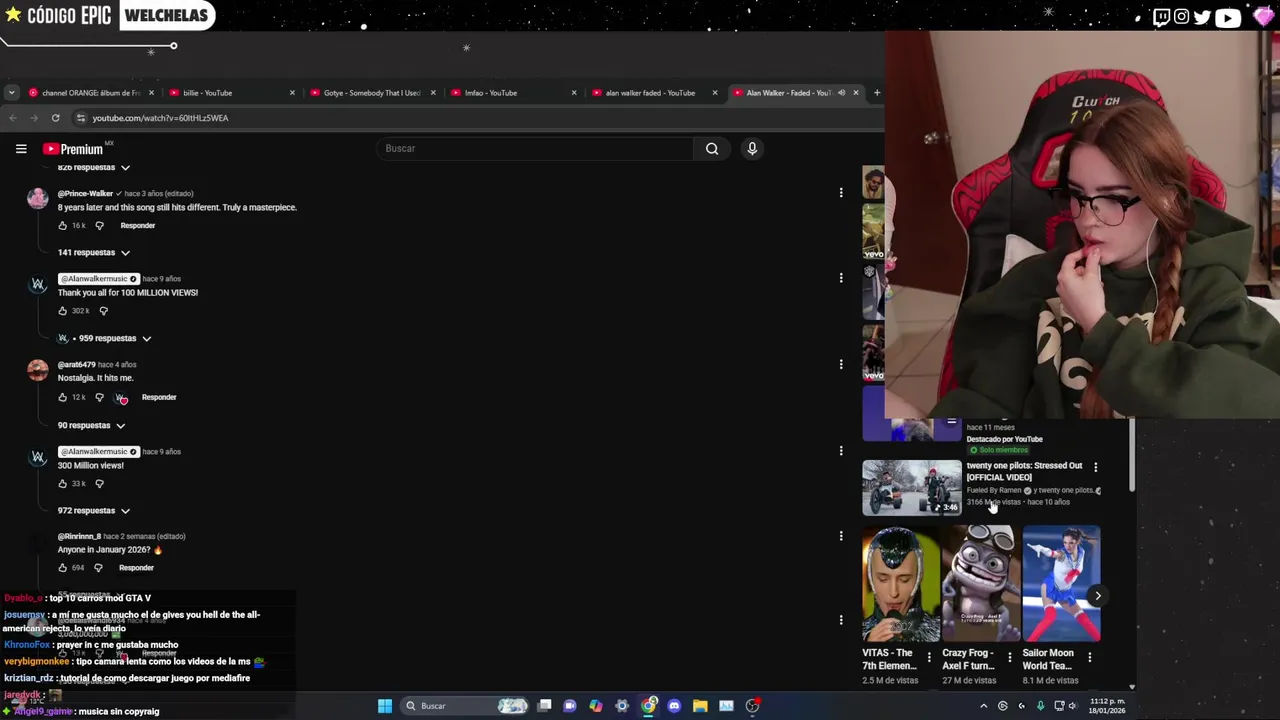Open File Explorer from the taskbar

(700, 706)
